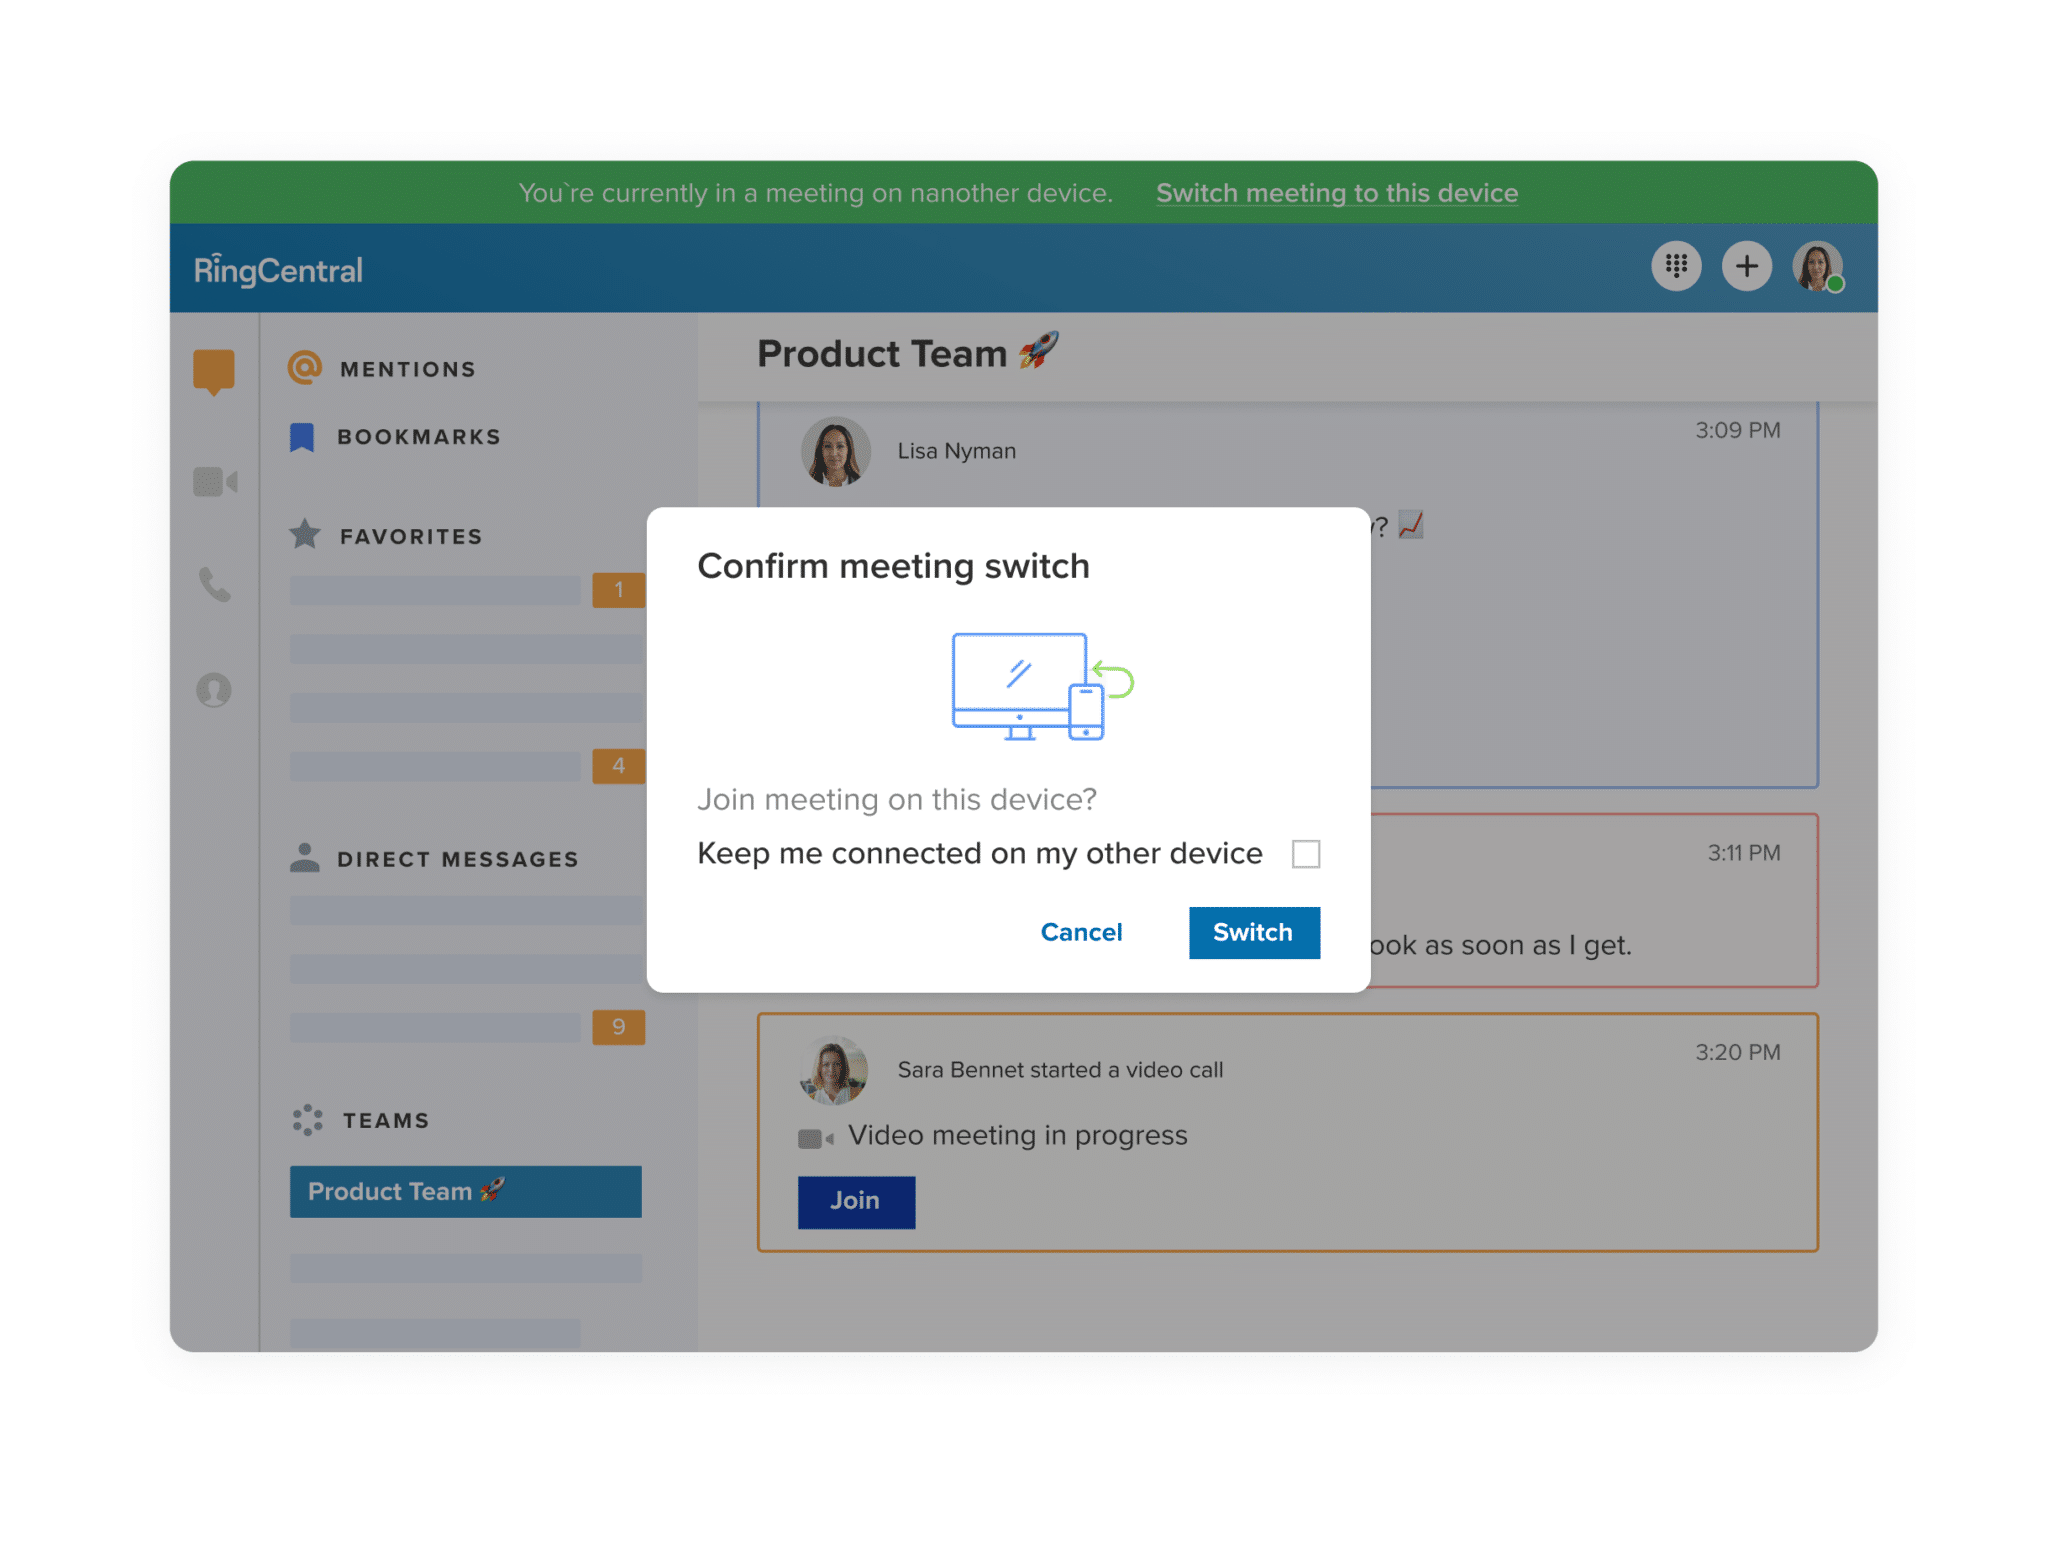Viewport: 2048px width, 1568px height.
Task: Open the phone sidebar icon
Action: 214,584
